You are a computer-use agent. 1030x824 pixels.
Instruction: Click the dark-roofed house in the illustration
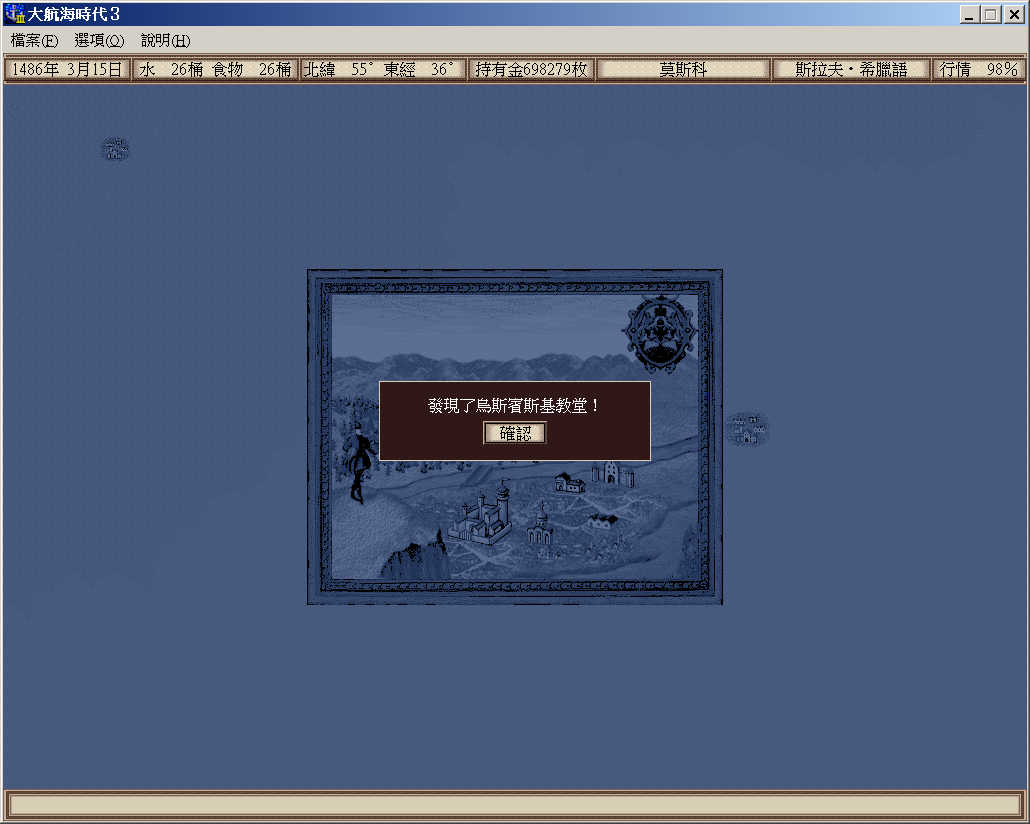point(569,483)
